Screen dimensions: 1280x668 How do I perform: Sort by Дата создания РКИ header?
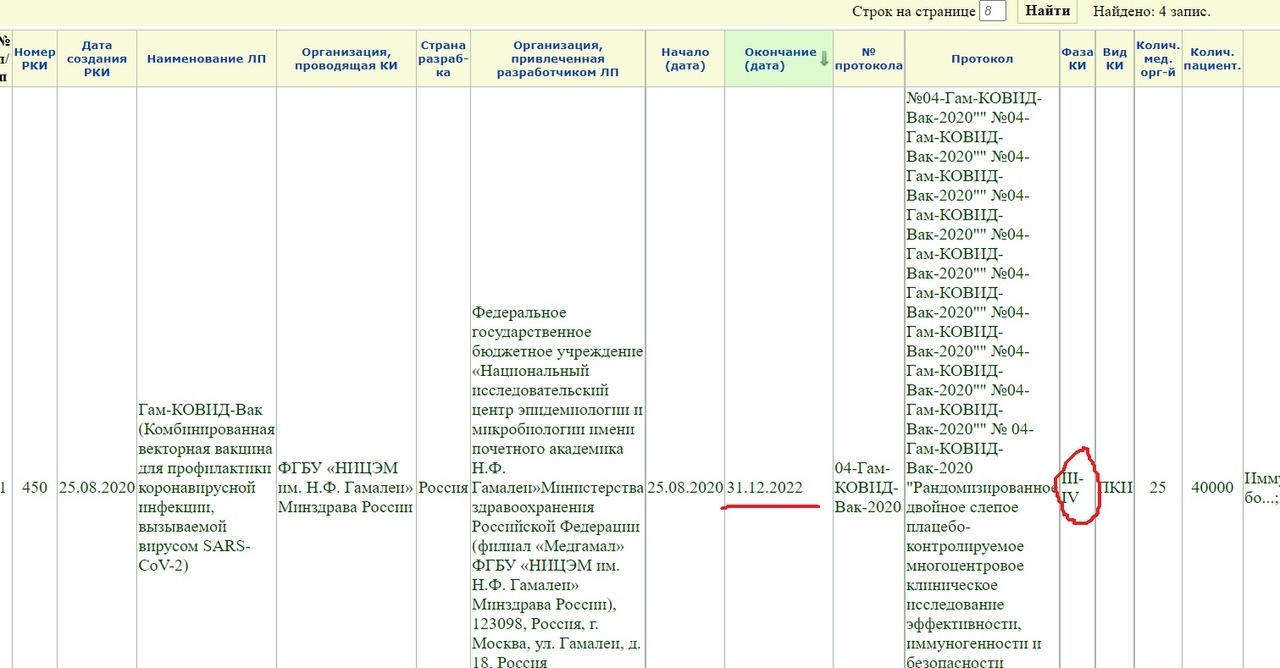(97, 59)
